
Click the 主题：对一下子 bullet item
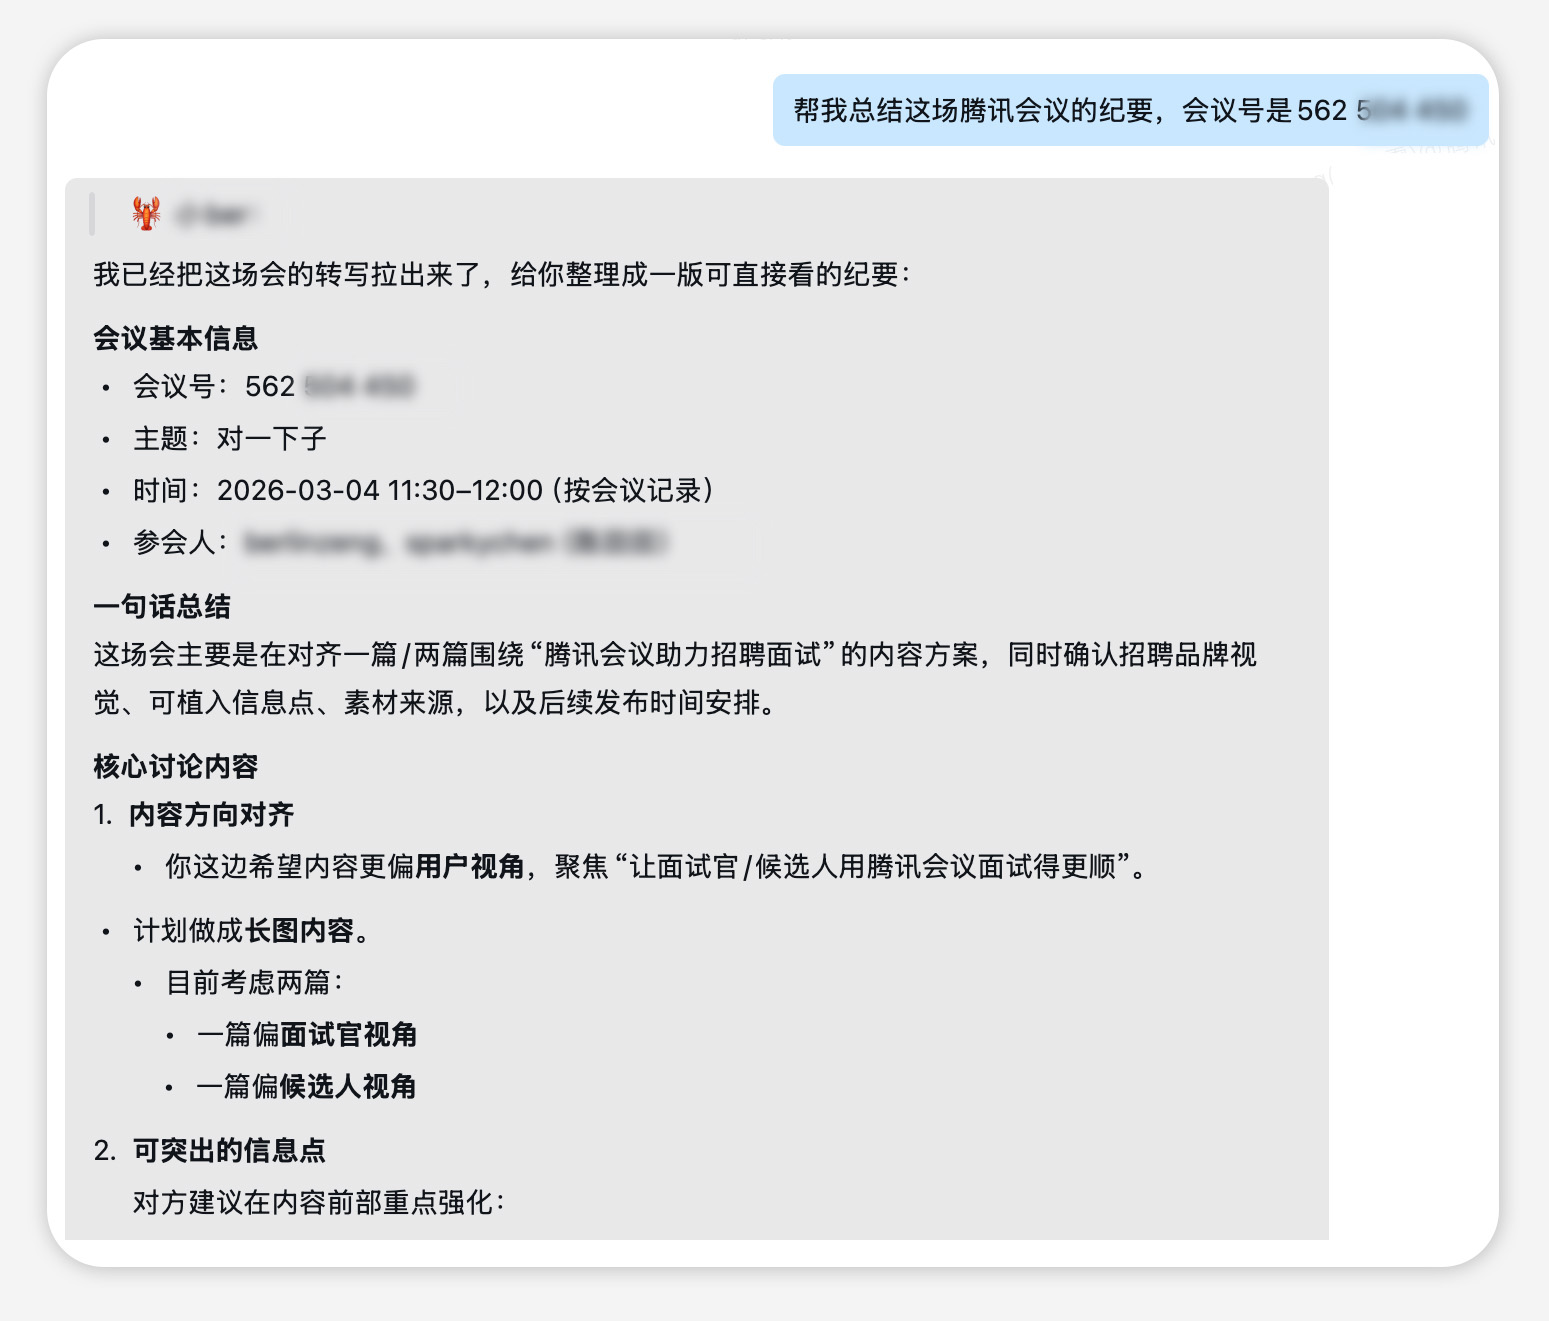pos(229,439)
